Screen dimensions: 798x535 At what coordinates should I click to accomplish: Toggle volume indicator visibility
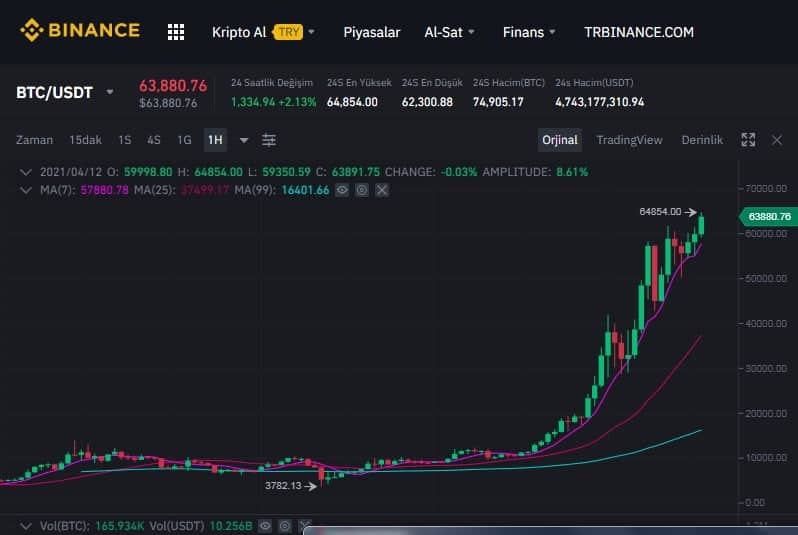click(266, 525)
